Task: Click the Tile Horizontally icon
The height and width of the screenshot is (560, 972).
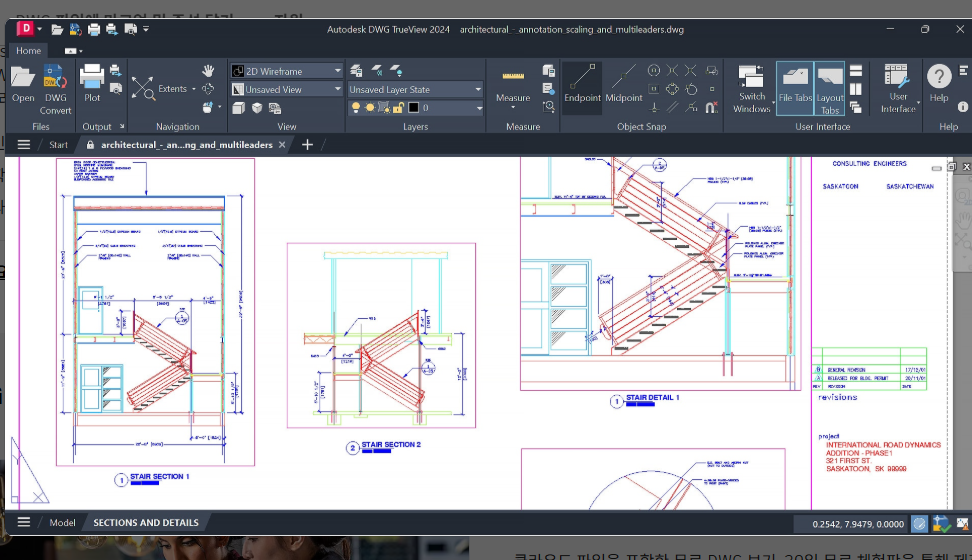Action: tap(856, 71)
